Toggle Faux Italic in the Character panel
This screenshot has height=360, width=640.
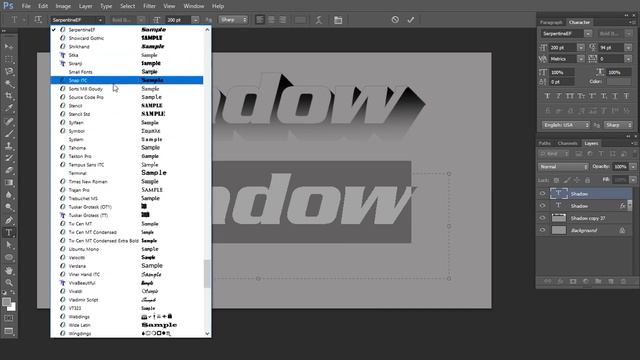(558, 96)
